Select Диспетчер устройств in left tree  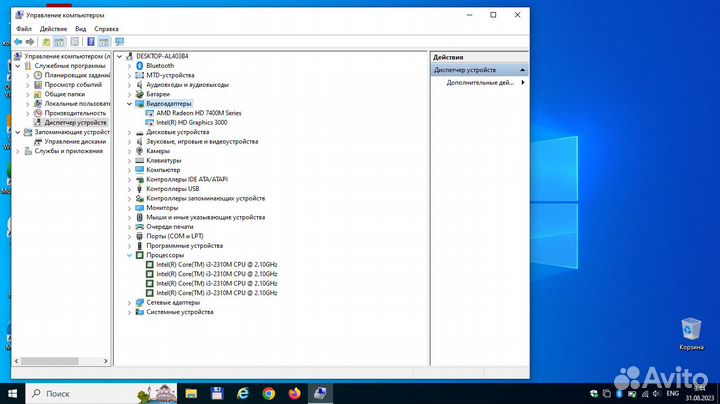(x=75, y=123)
